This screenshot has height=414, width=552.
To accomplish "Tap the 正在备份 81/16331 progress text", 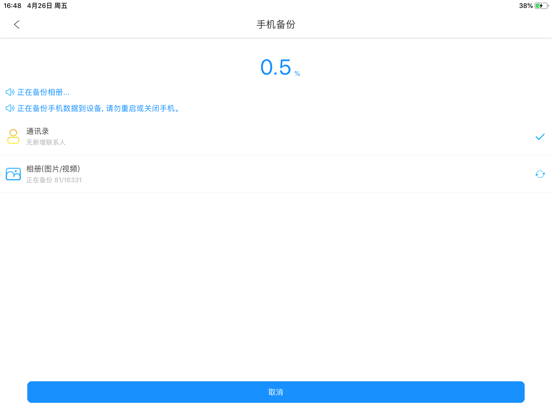I will point(54,180).
